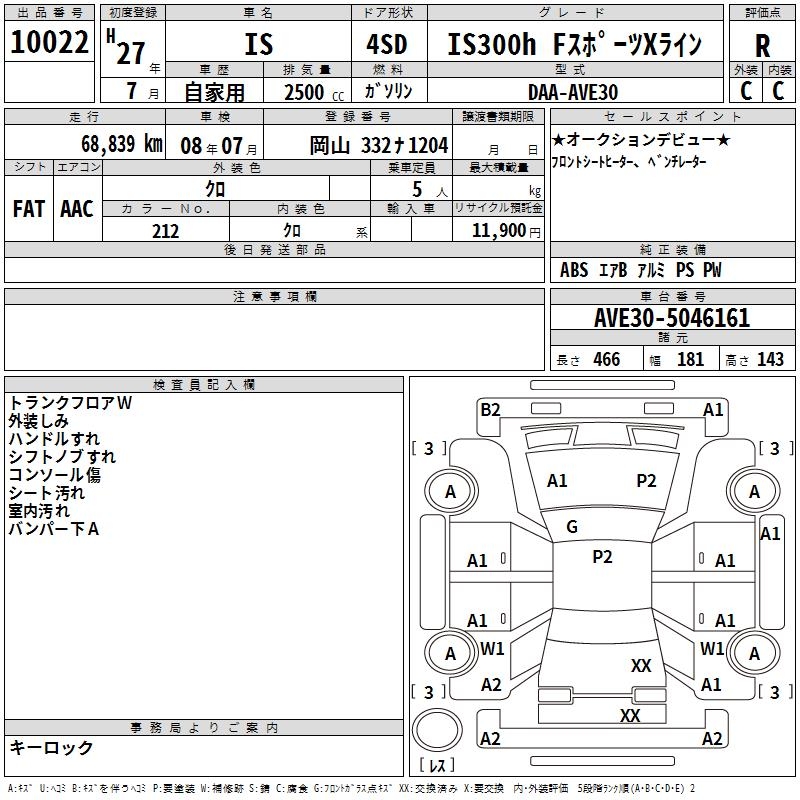Click registration number 岡山 332ナ1204
This screenshot has height=800, width=800.
point(379,146)
